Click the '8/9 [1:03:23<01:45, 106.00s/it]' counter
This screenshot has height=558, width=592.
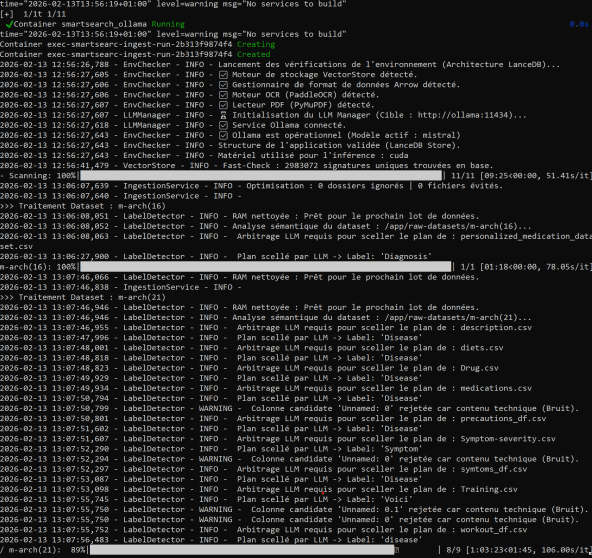519,550
